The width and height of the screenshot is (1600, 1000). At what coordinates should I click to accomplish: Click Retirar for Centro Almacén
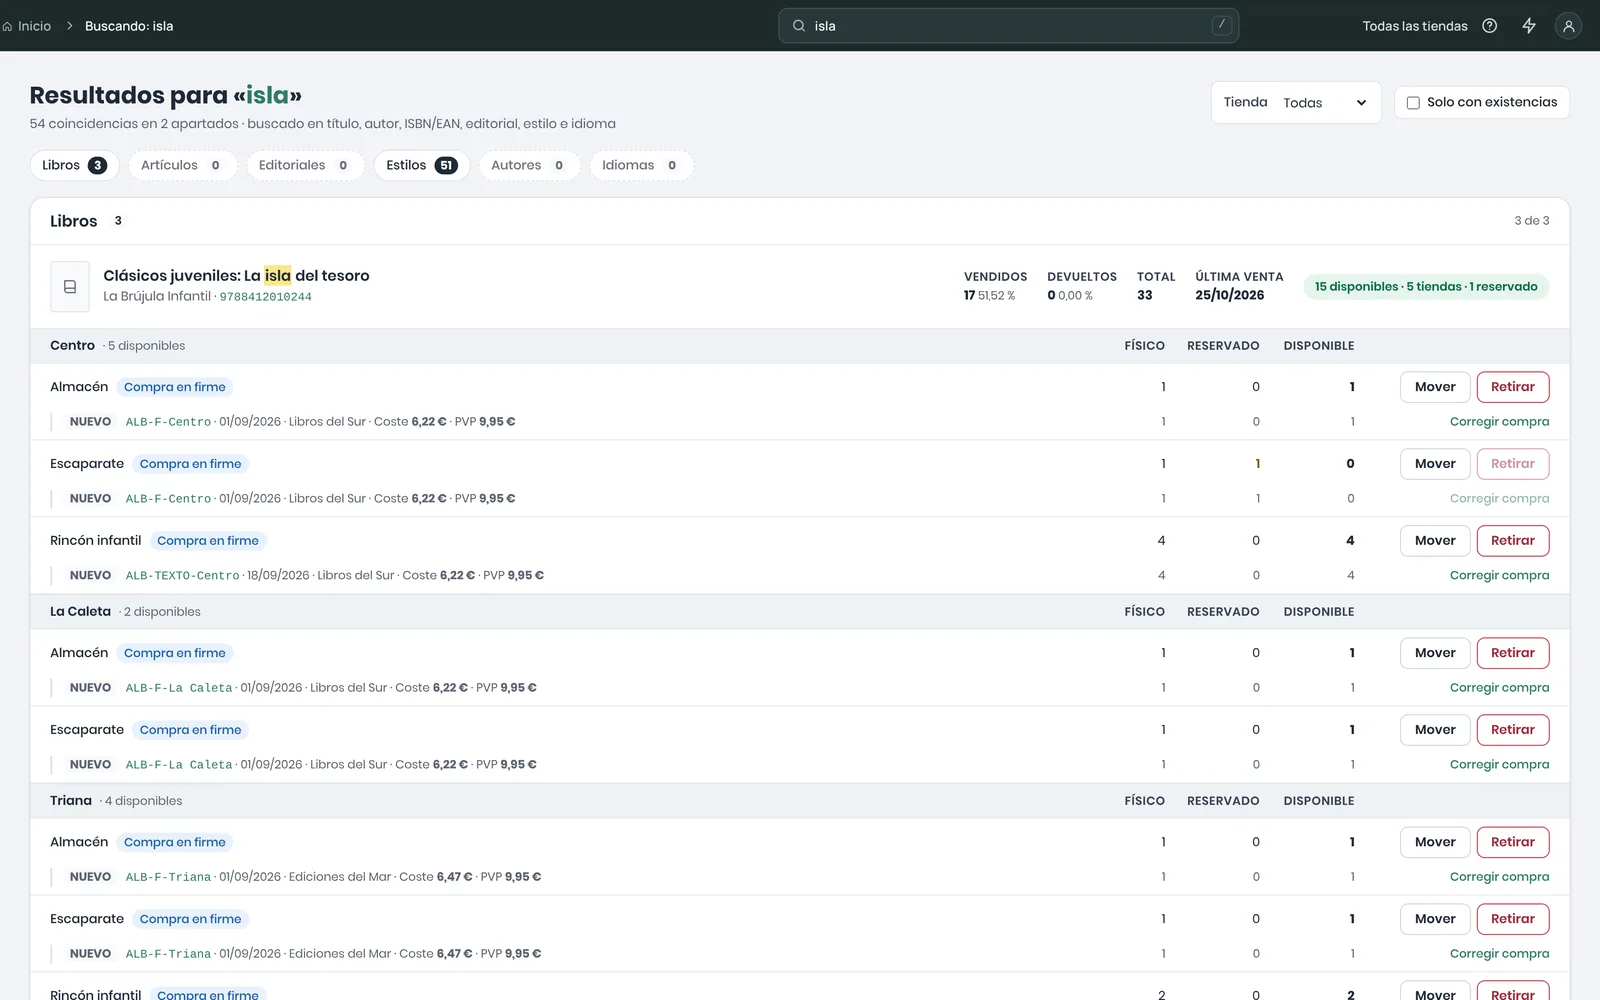(1512, 387)
